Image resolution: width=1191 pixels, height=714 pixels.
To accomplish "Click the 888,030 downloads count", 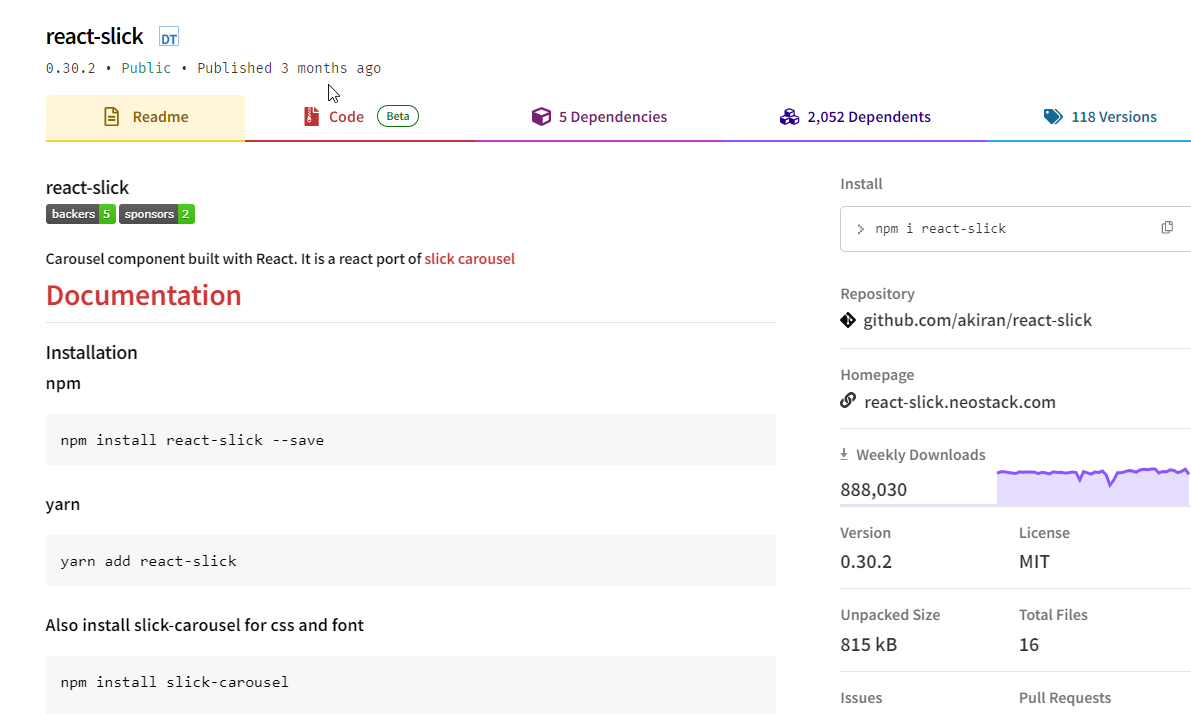I will coord(874,490).
